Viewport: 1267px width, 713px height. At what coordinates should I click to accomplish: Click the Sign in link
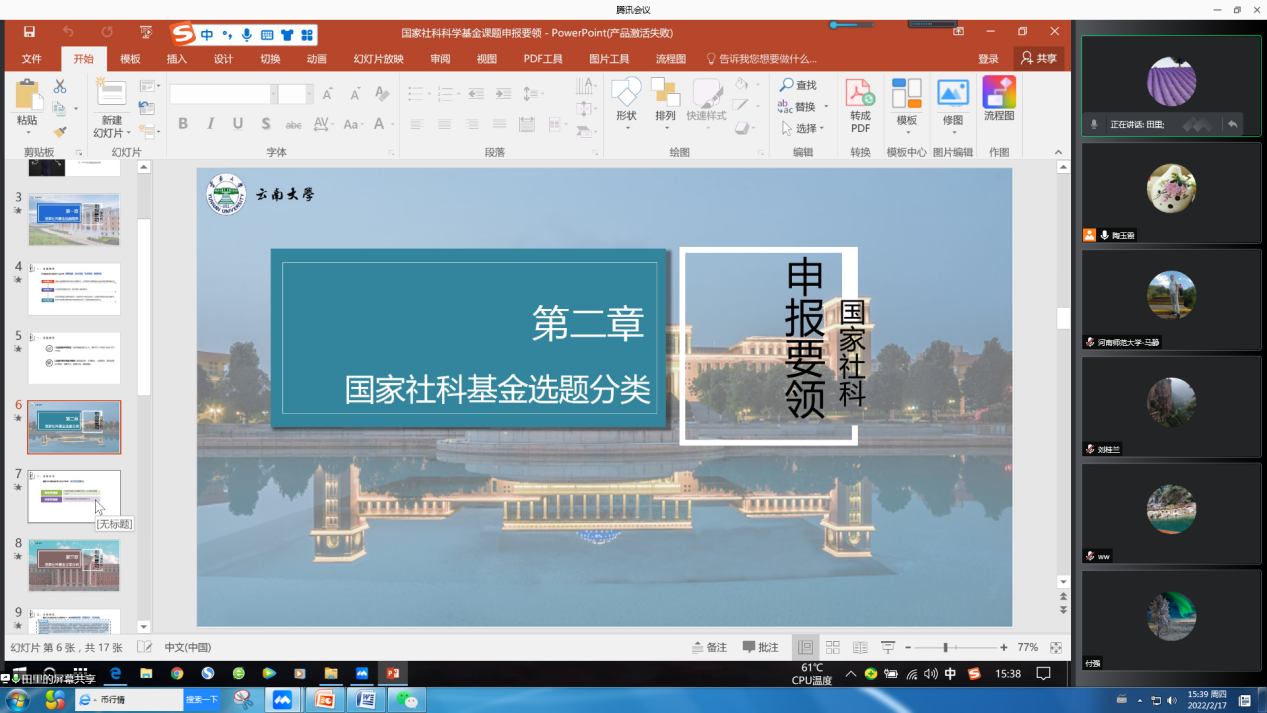click(x=988, y=59)
